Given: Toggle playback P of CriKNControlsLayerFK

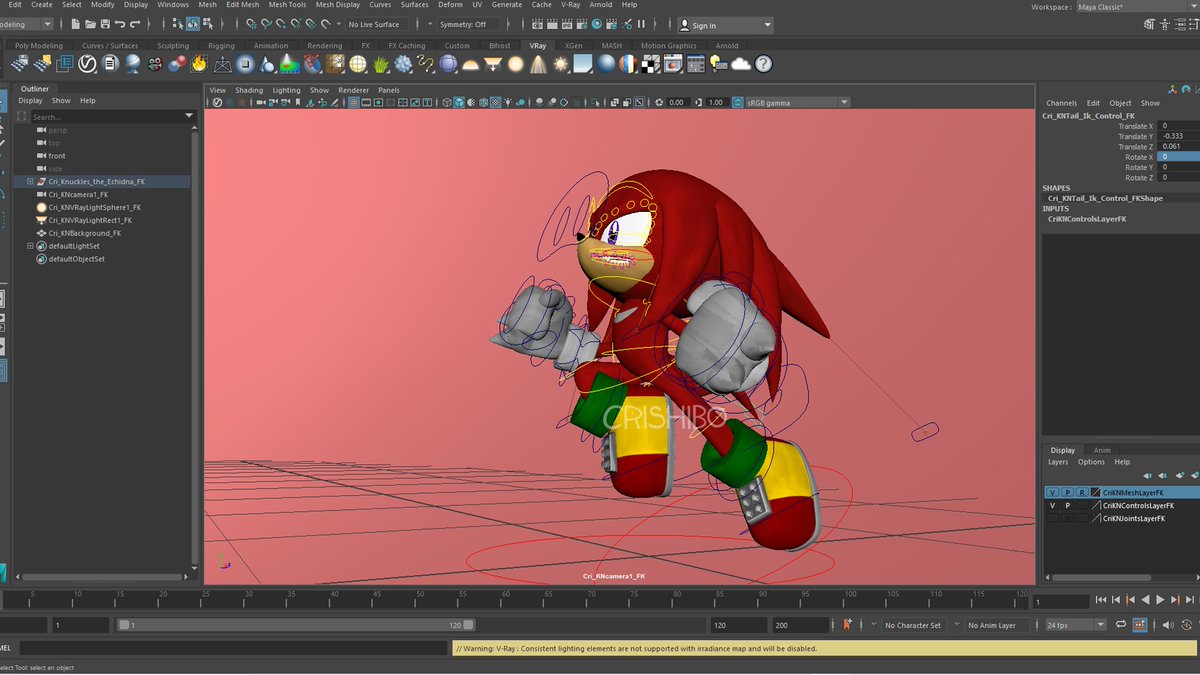Looking at the screenshot, I should [x=1067, y=506].
